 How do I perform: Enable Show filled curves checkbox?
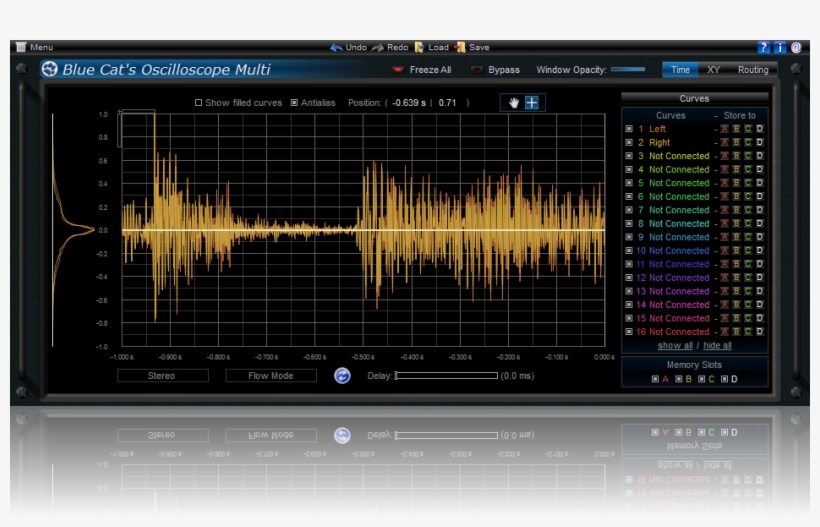(198, 103)
